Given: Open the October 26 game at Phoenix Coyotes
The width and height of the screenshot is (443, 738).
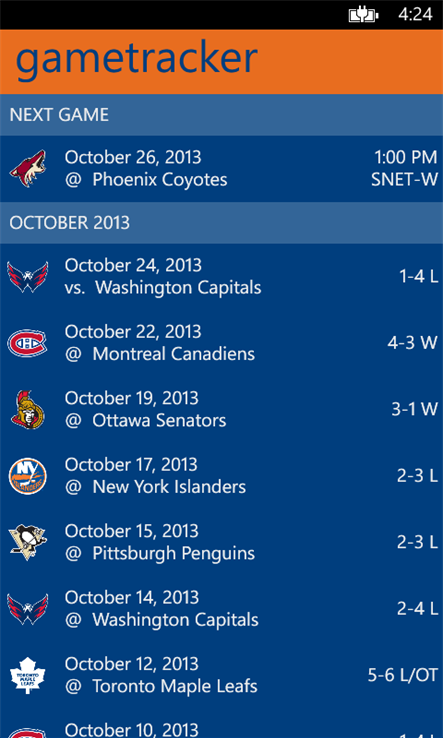Looking at the screenshot, I should pos(221,168).
